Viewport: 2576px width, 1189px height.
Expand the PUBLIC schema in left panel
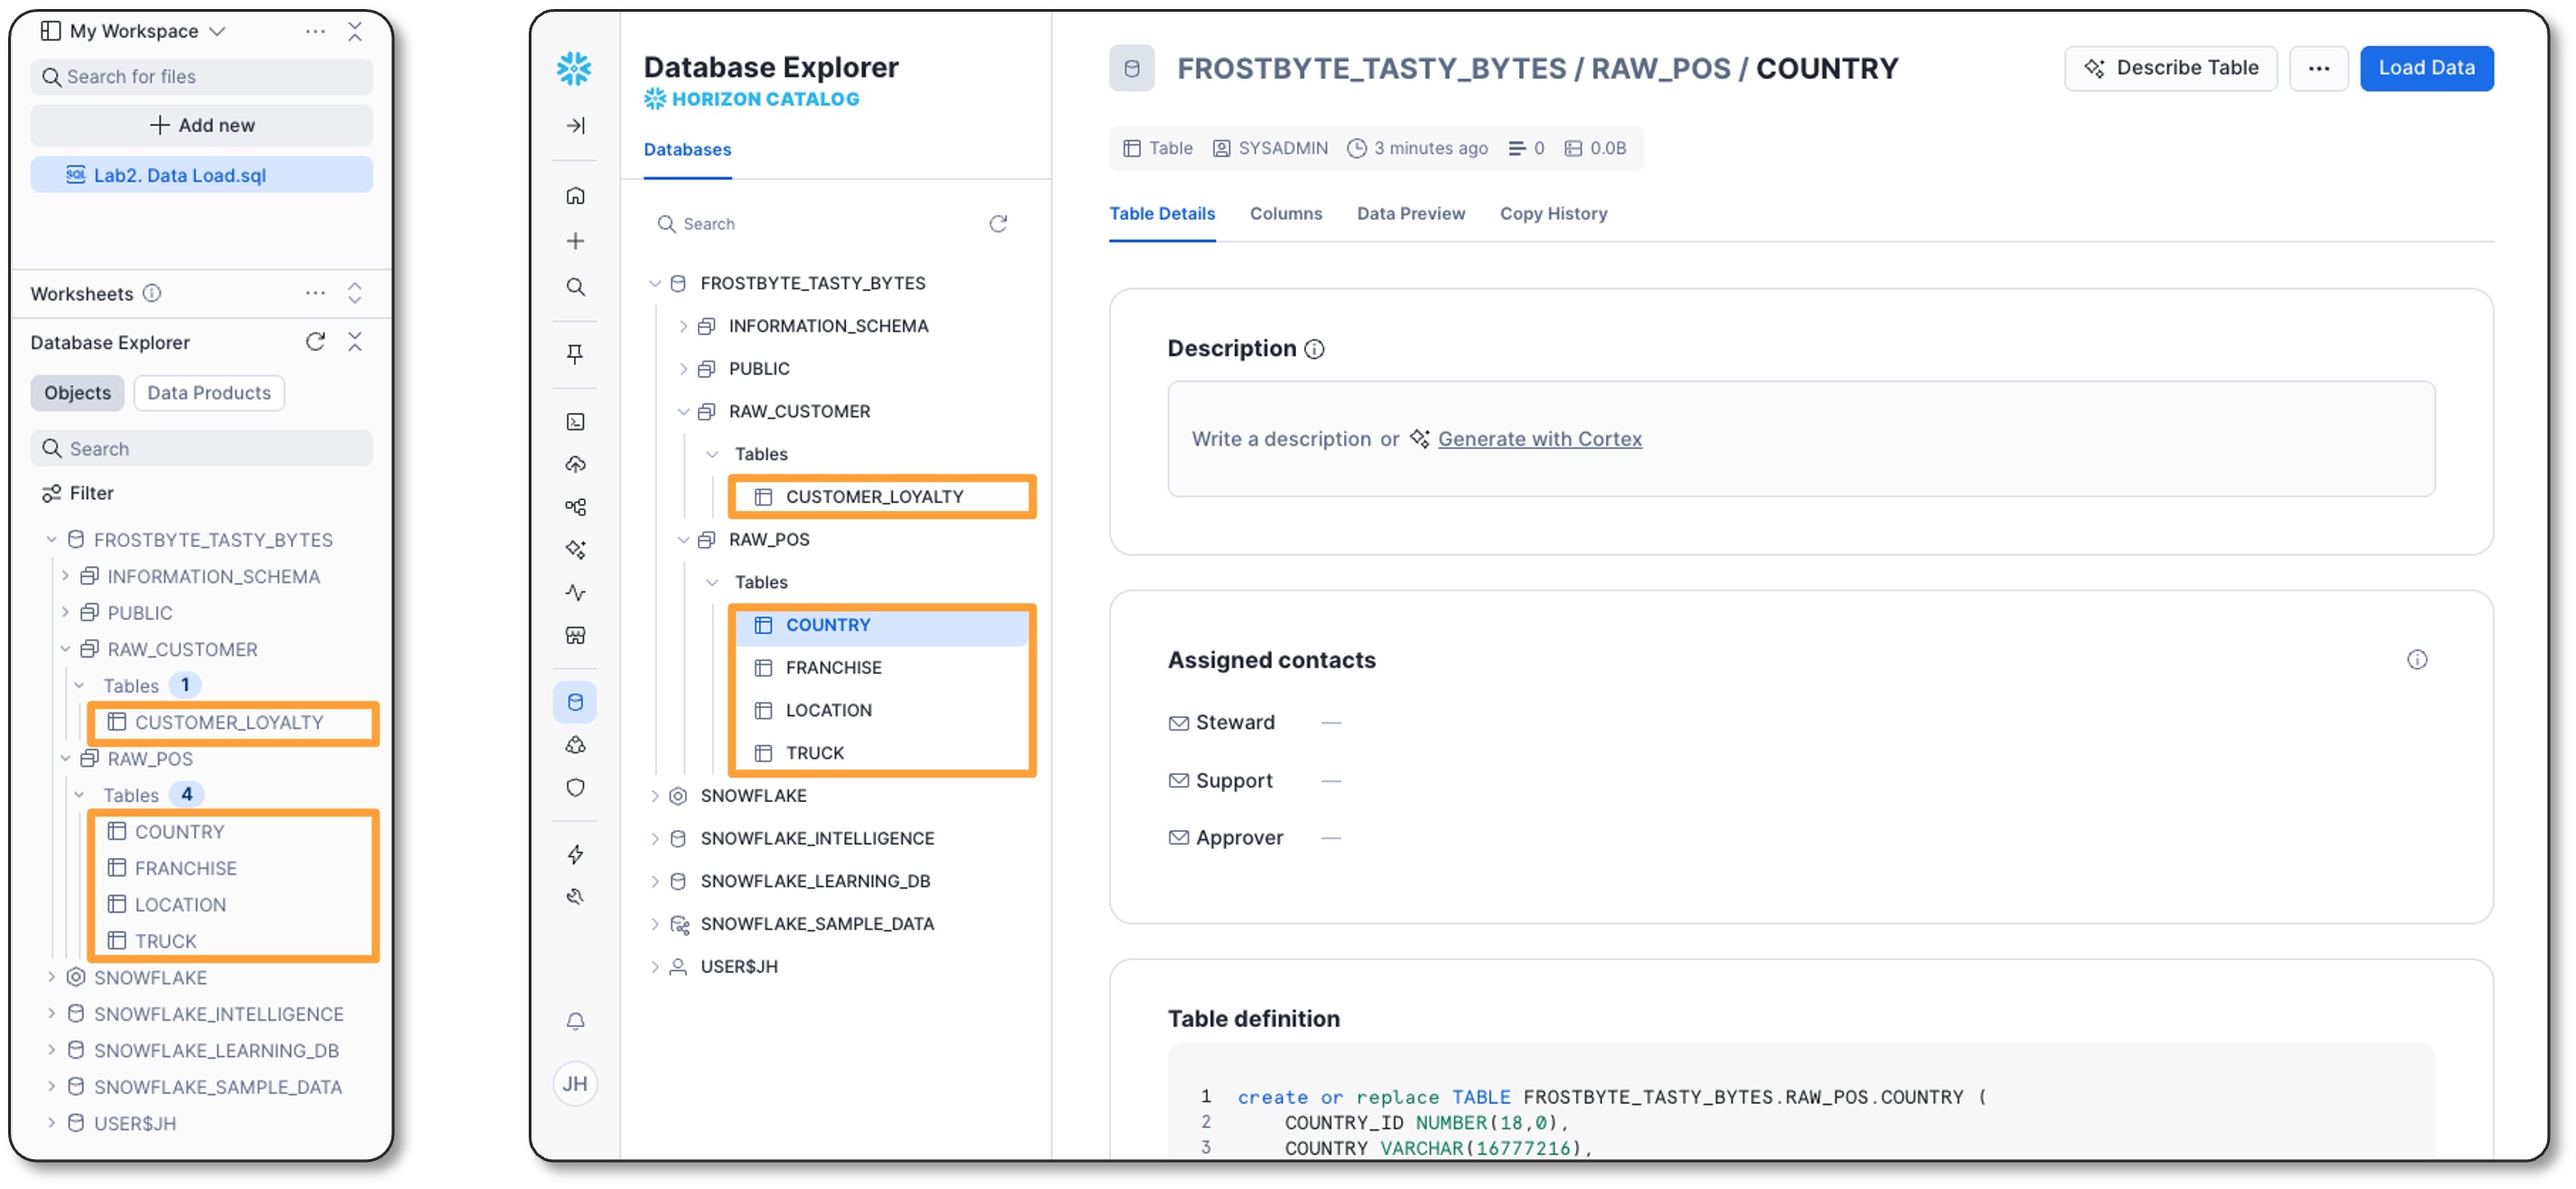click(x=65, y=613)
